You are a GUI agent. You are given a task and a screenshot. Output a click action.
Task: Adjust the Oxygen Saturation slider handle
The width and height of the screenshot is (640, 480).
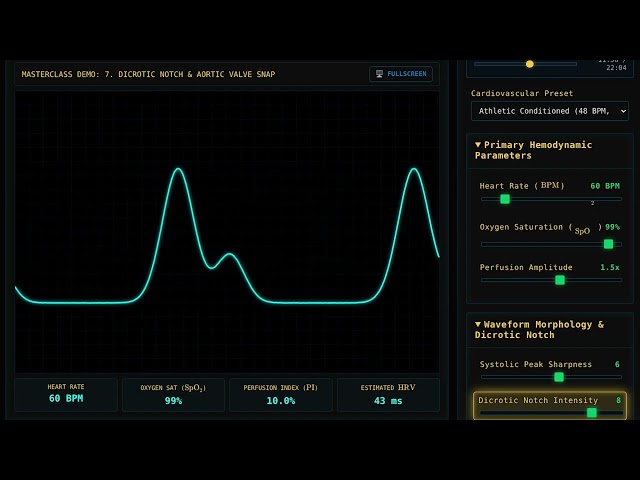coord(608,244)
